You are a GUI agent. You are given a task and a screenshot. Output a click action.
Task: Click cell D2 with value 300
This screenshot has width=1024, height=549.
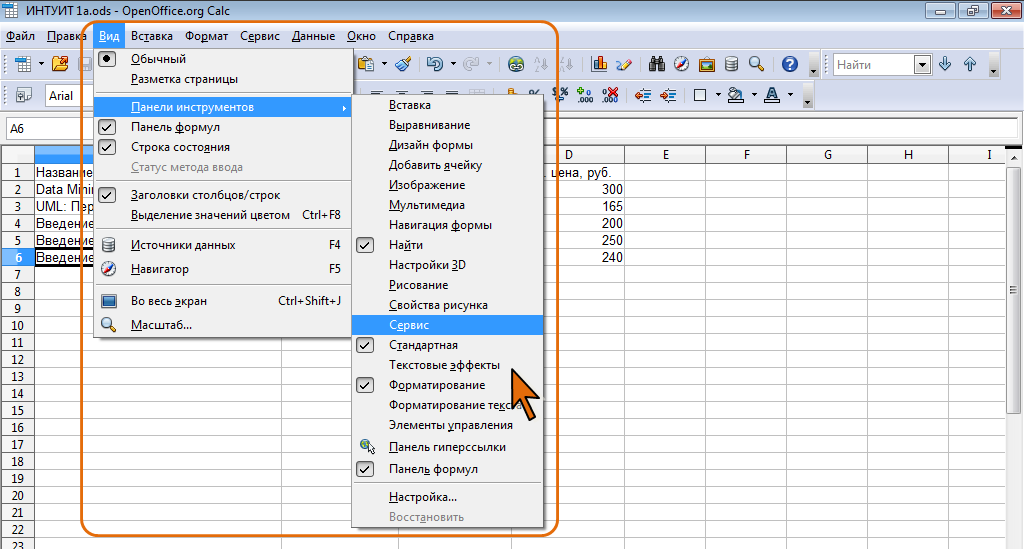click(568, 190)
